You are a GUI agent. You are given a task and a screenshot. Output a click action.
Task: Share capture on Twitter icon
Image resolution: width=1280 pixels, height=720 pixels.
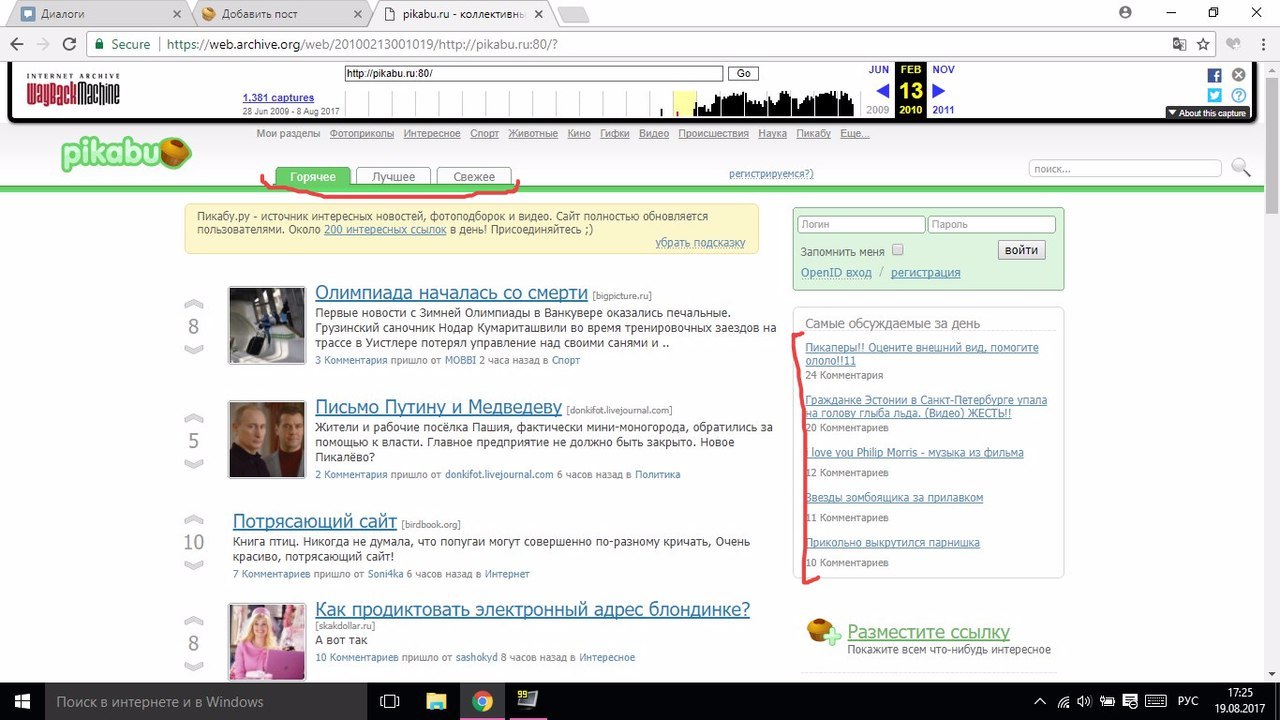click(1214, 96)
